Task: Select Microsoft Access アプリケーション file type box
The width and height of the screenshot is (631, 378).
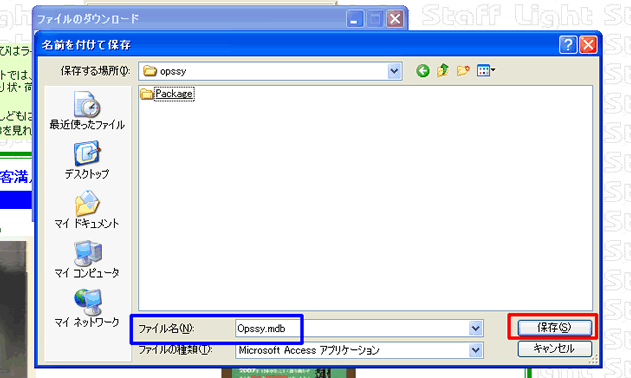Action: pyautogui.click(x=353, y=350)
